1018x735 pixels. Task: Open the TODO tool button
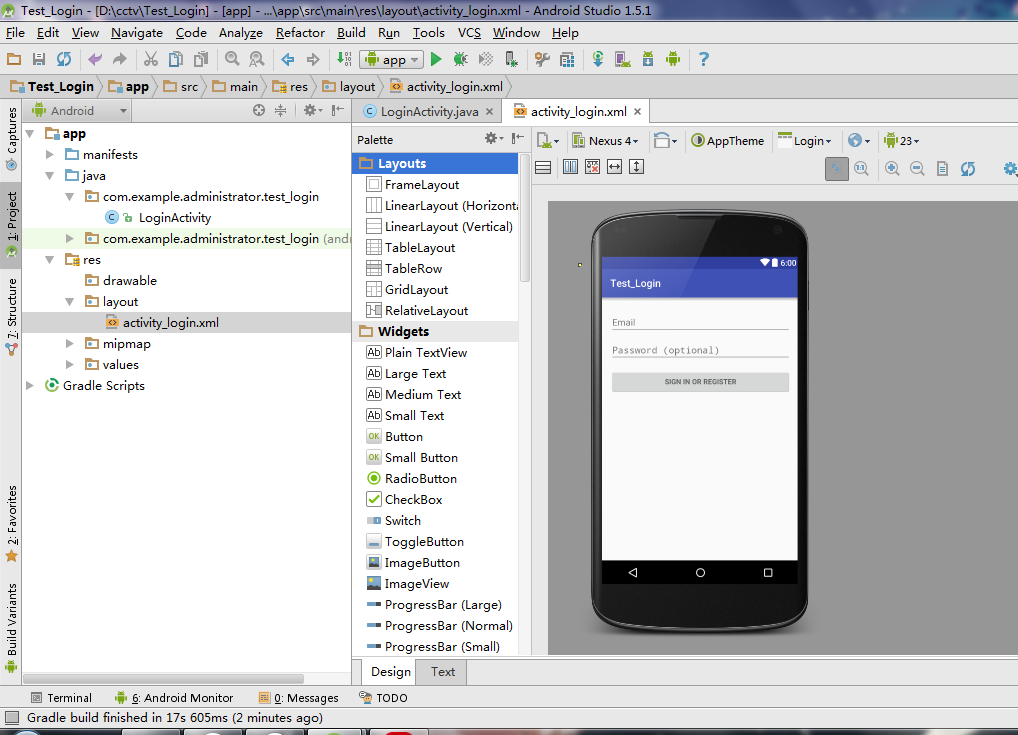(384, 698)
